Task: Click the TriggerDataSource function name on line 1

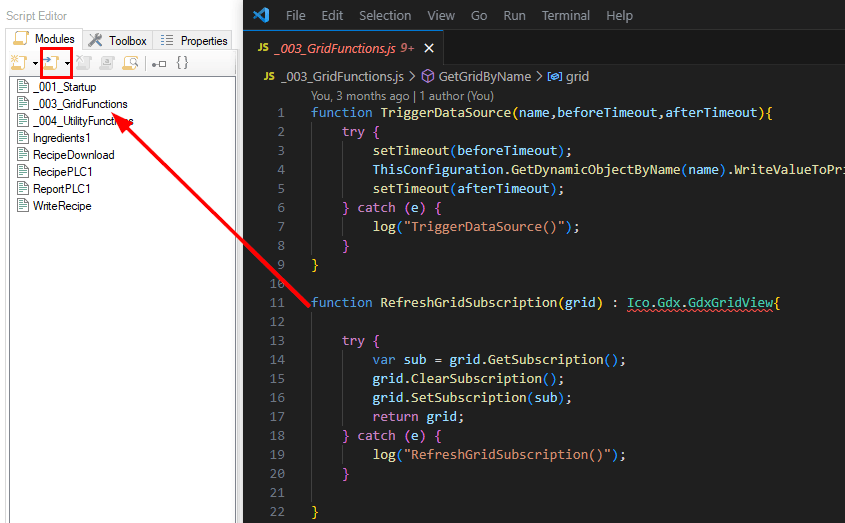Action: coord(446,113)
